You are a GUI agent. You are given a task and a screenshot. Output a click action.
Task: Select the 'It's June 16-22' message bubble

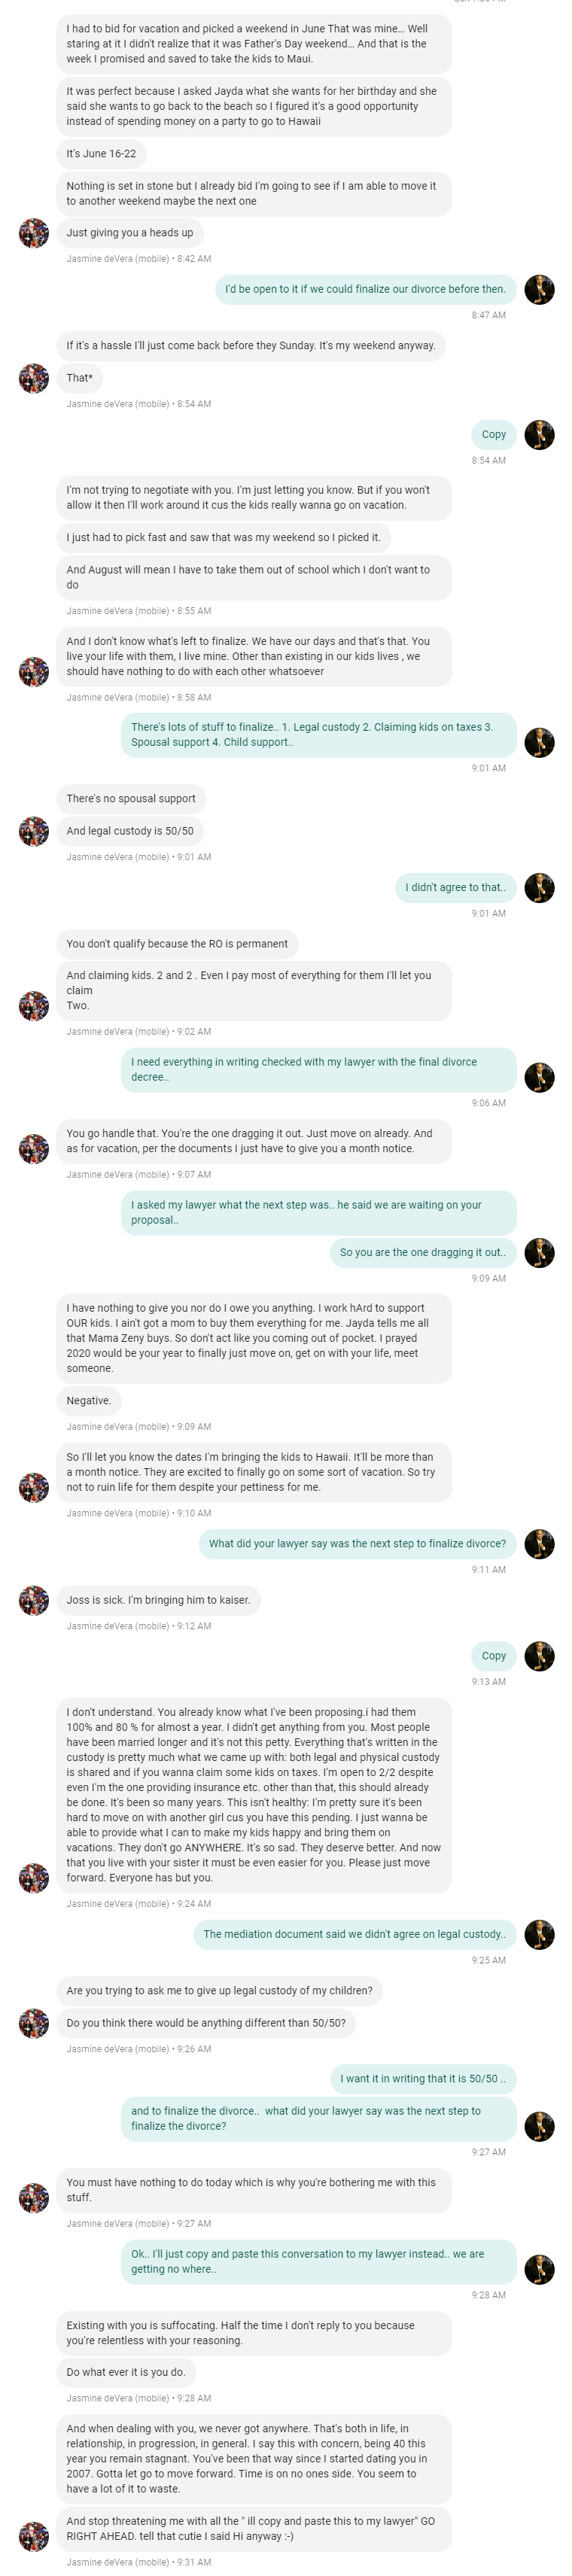(102, 154)
